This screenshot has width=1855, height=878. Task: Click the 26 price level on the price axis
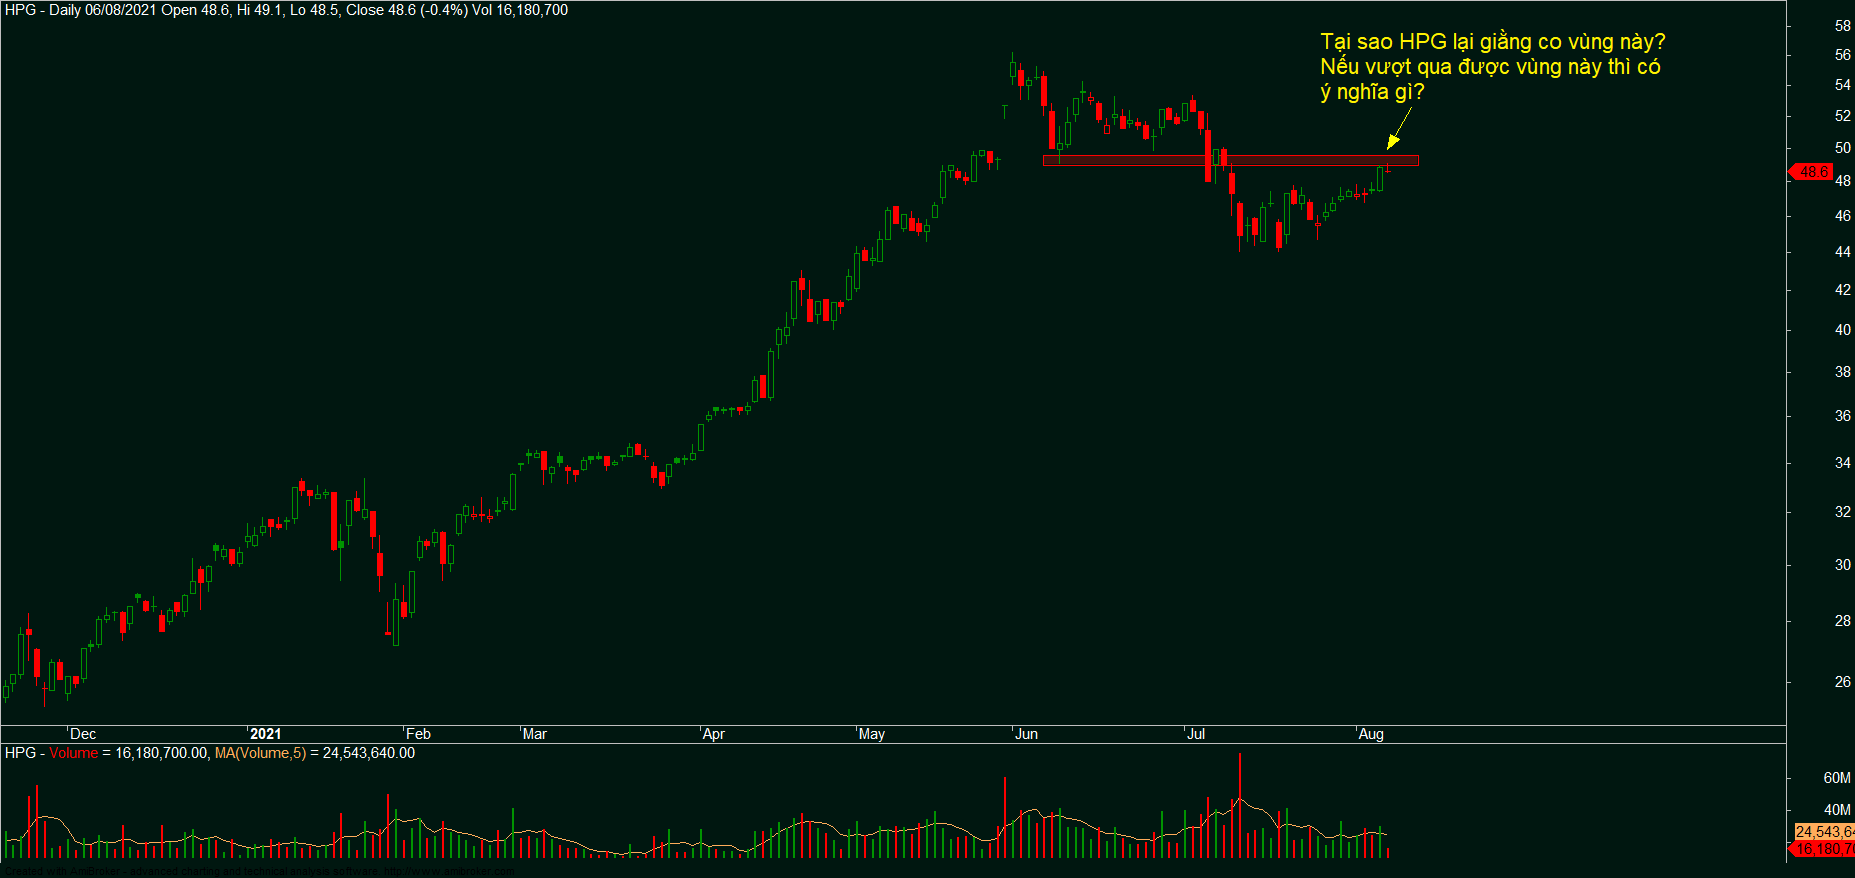(x=1842, y=682)
